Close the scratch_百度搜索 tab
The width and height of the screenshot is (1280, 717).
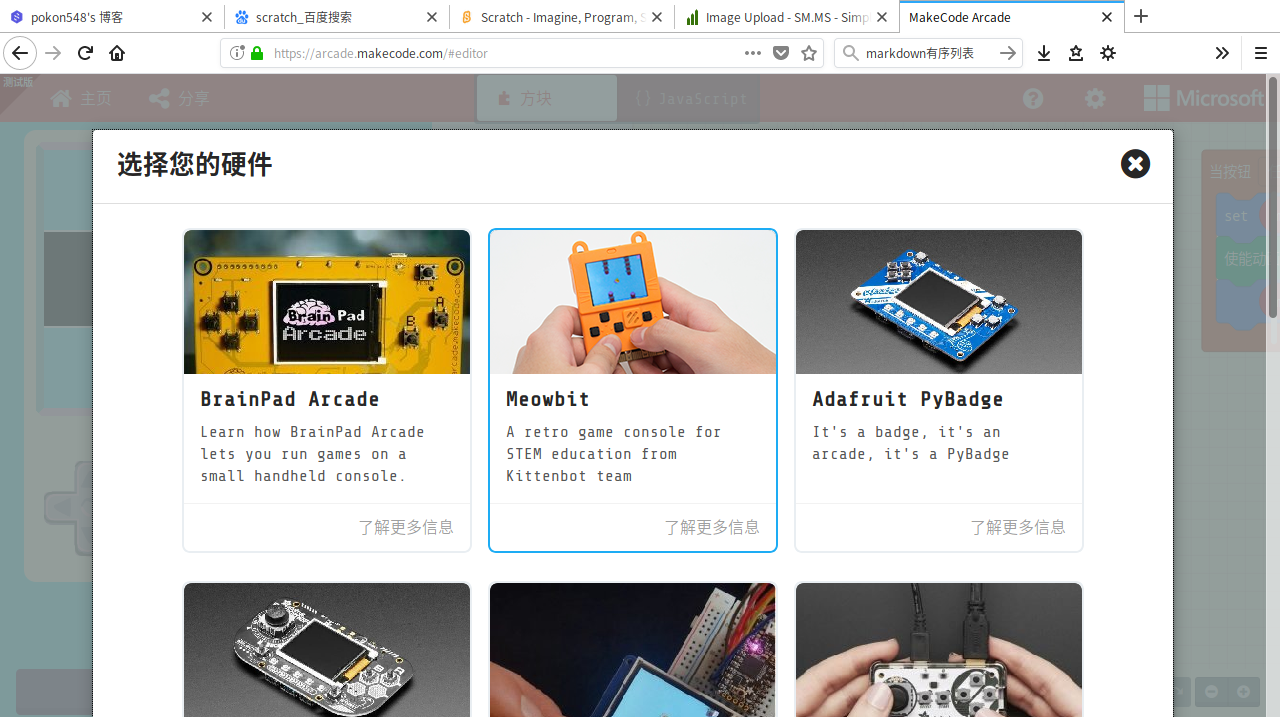point(431,17)
